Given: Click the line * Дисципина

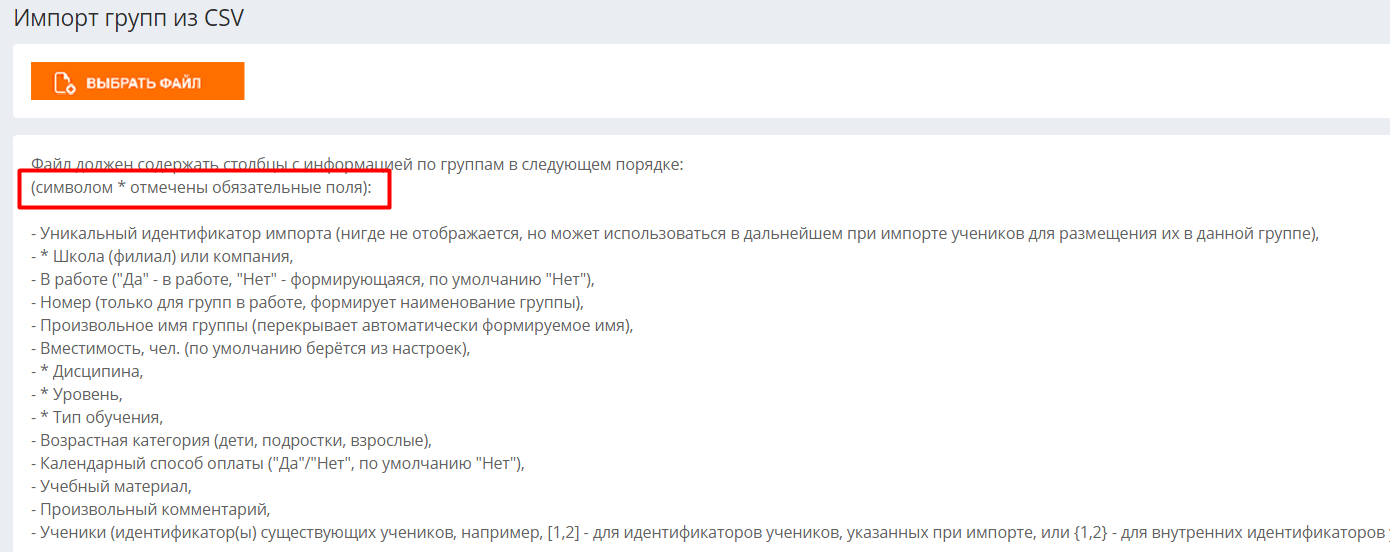Looking at the screenshot, I should [88, 371].
